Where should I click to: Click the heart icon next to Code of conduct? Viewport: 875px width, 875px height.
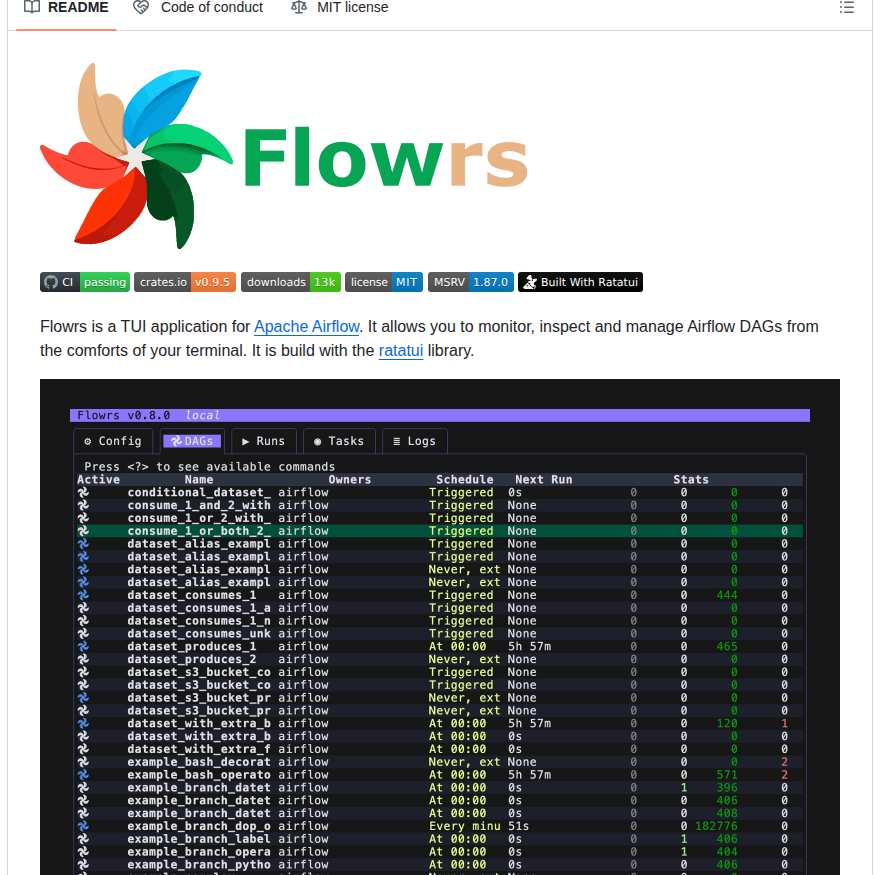click(x=140, y=7)
